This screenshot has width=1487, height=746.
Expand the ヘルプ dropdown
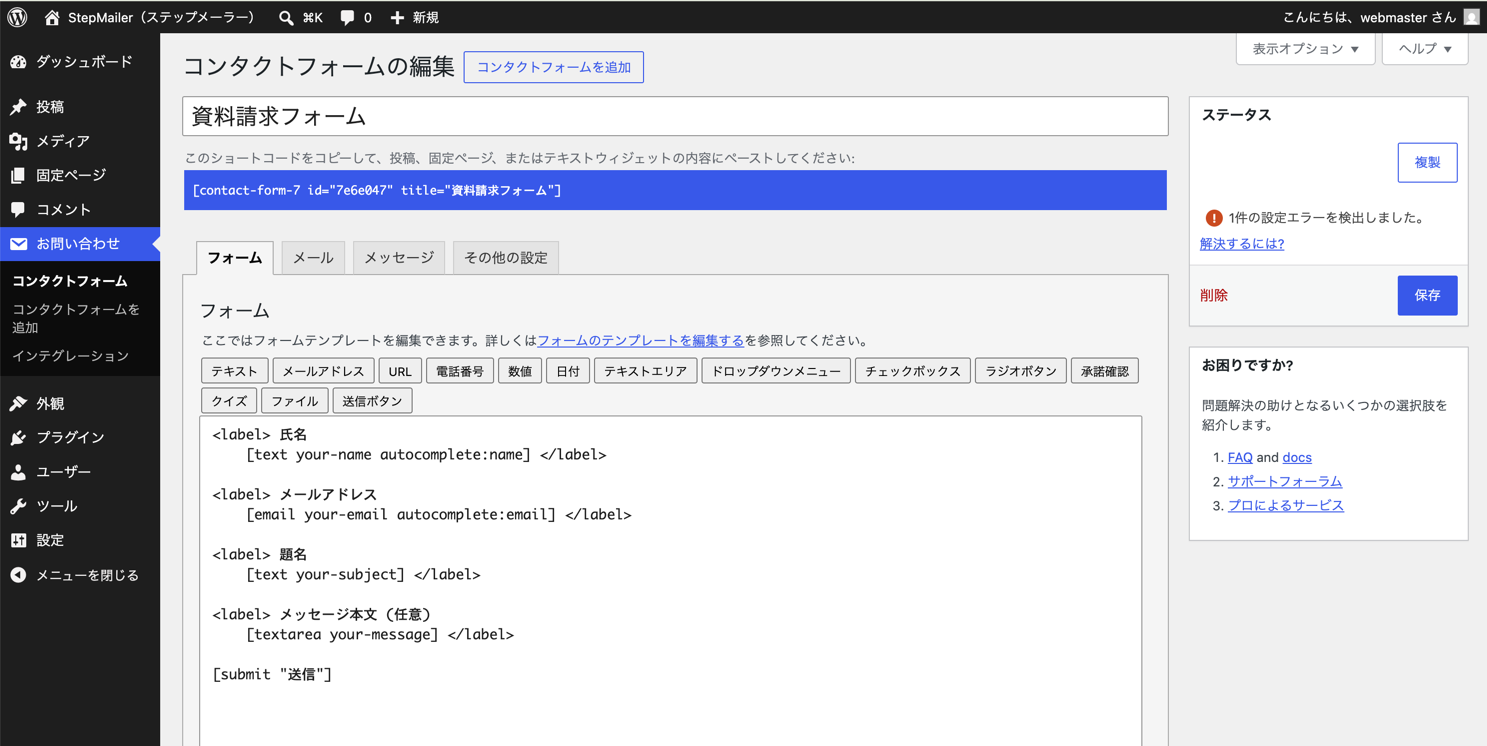[x=1425, y=49]
